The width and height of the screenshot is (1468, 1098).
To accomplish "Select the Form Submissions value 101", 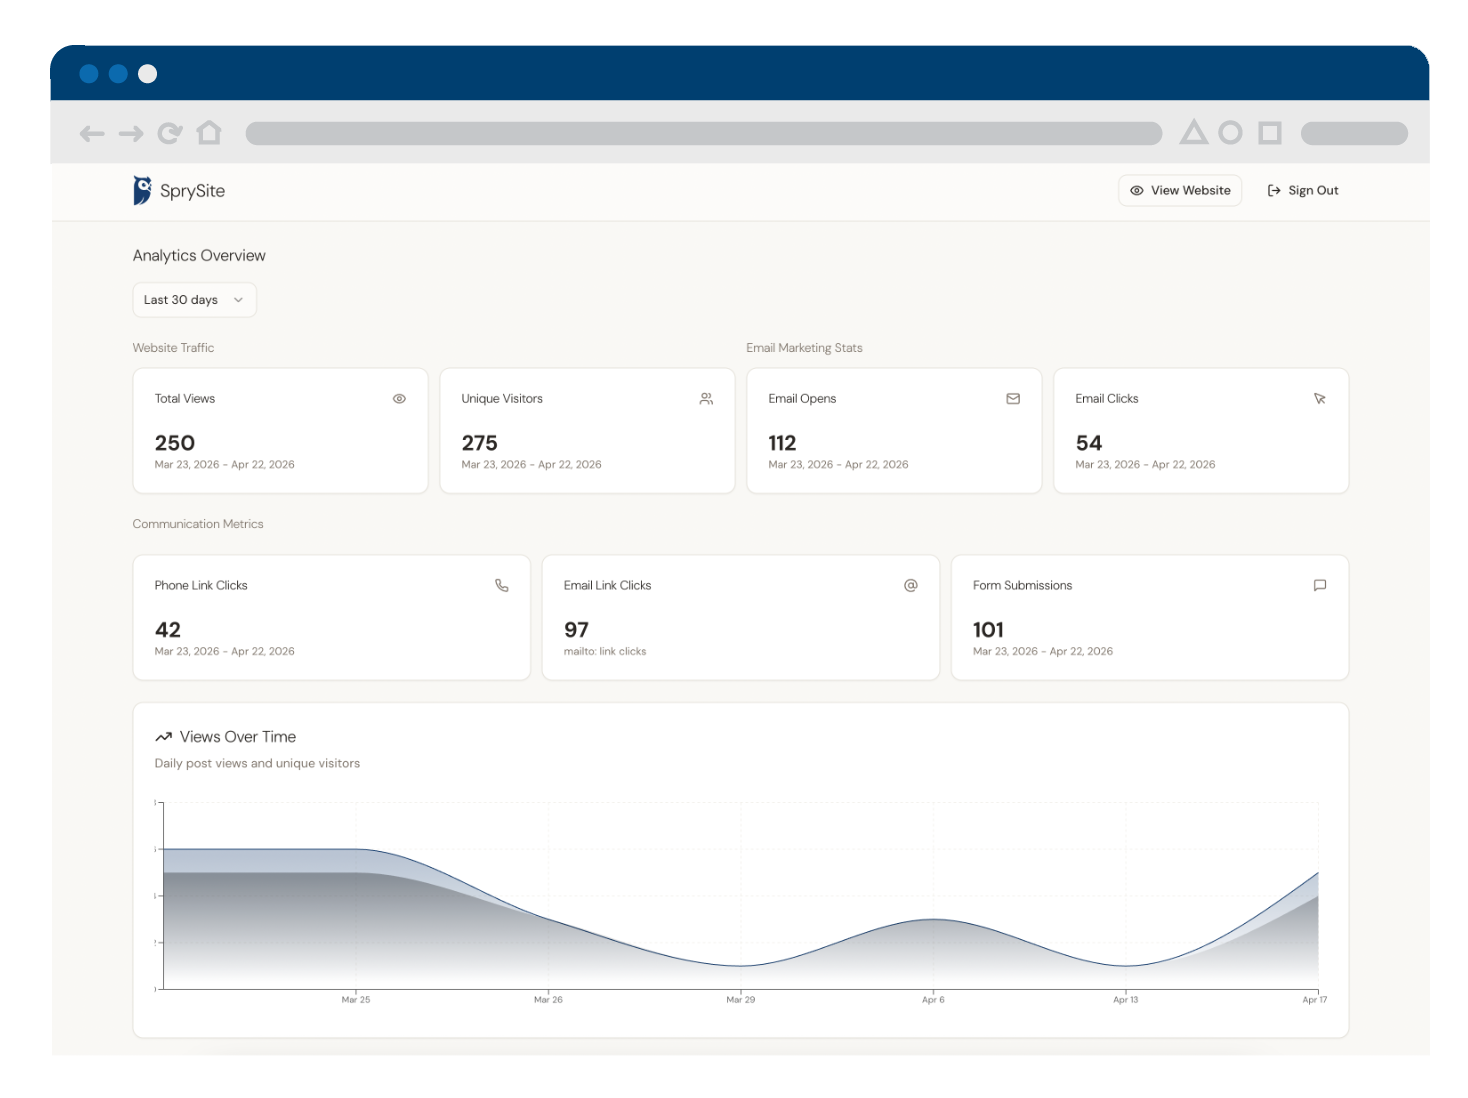I will (x=988, y=630).
